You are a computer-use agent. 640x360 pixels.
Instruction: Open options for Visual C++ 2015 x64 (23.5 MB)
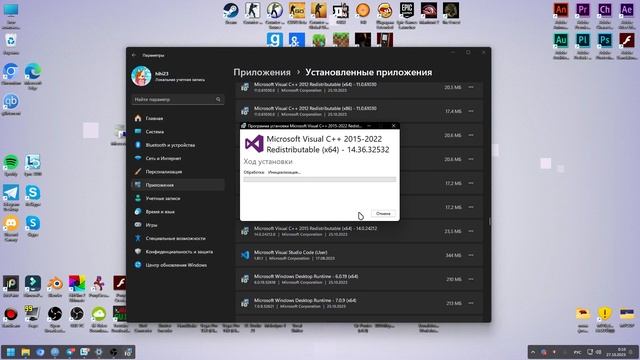[x=471, y=231]
